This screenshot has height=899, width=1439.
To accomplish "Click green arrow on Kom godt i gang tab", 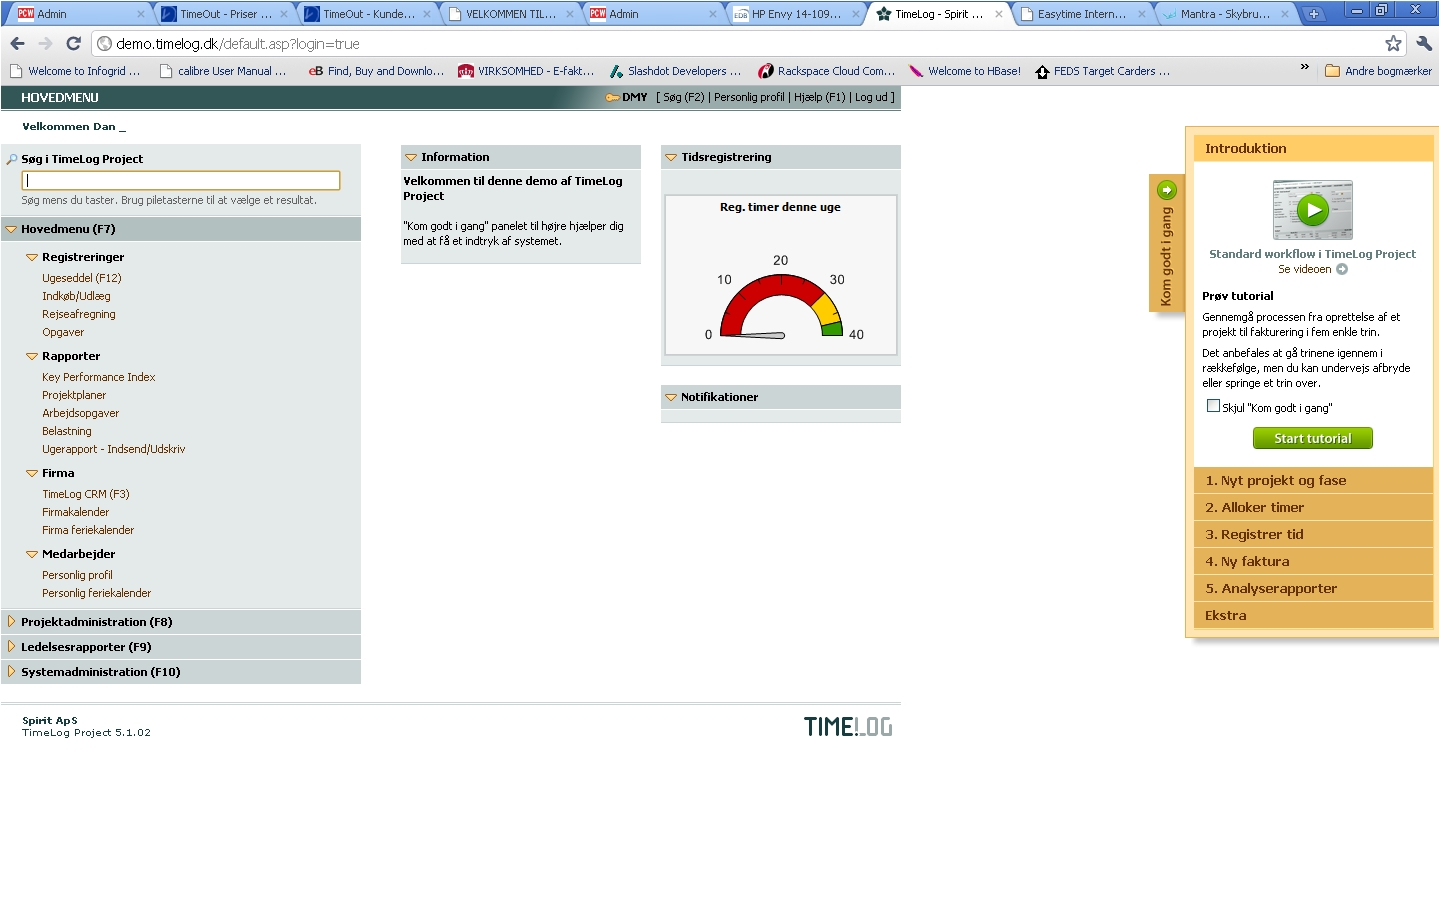I will pos(1166,190).
